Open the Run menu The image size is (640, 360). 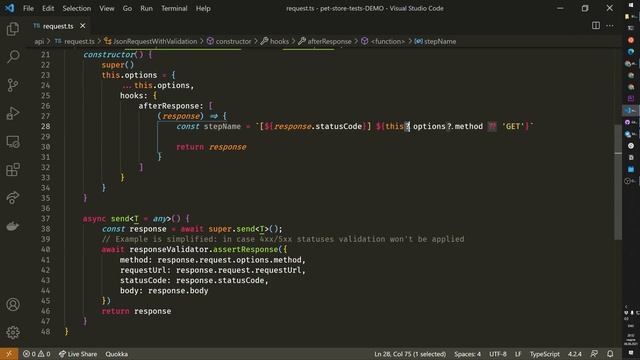click(x=146, y=8)
